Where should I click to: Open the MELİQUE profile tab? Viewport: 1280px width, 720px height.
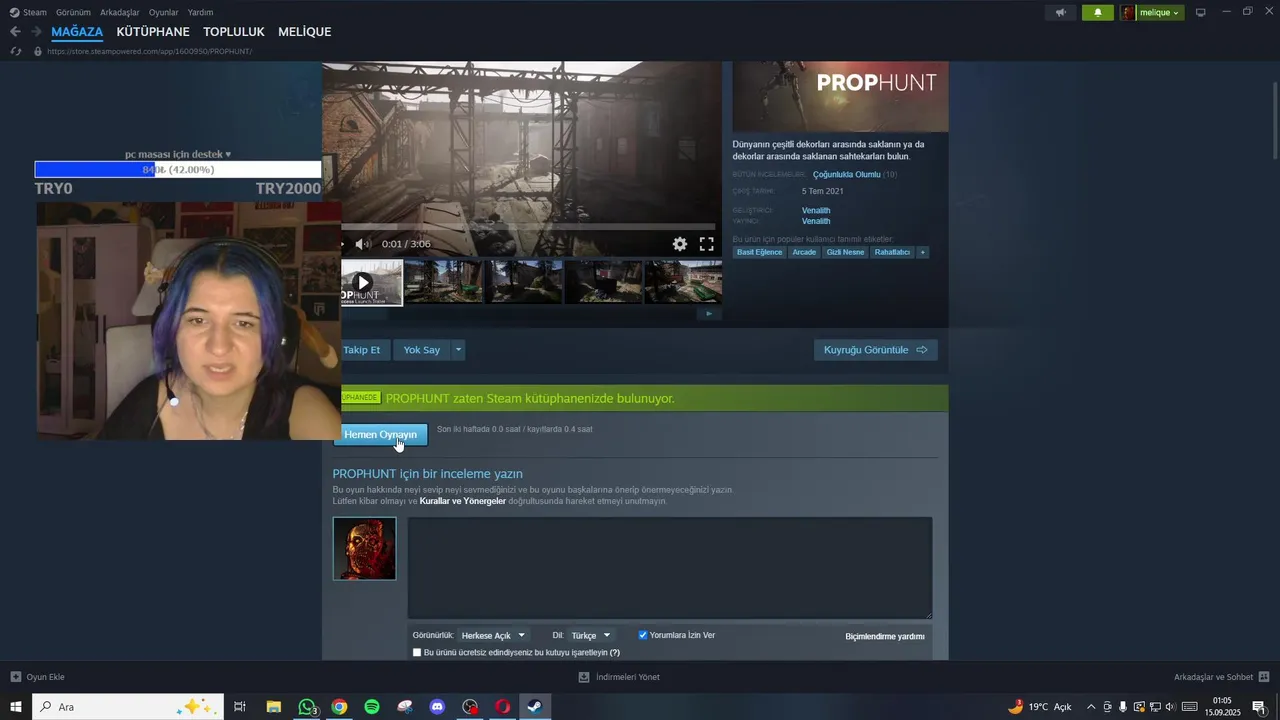pos(304,32)
